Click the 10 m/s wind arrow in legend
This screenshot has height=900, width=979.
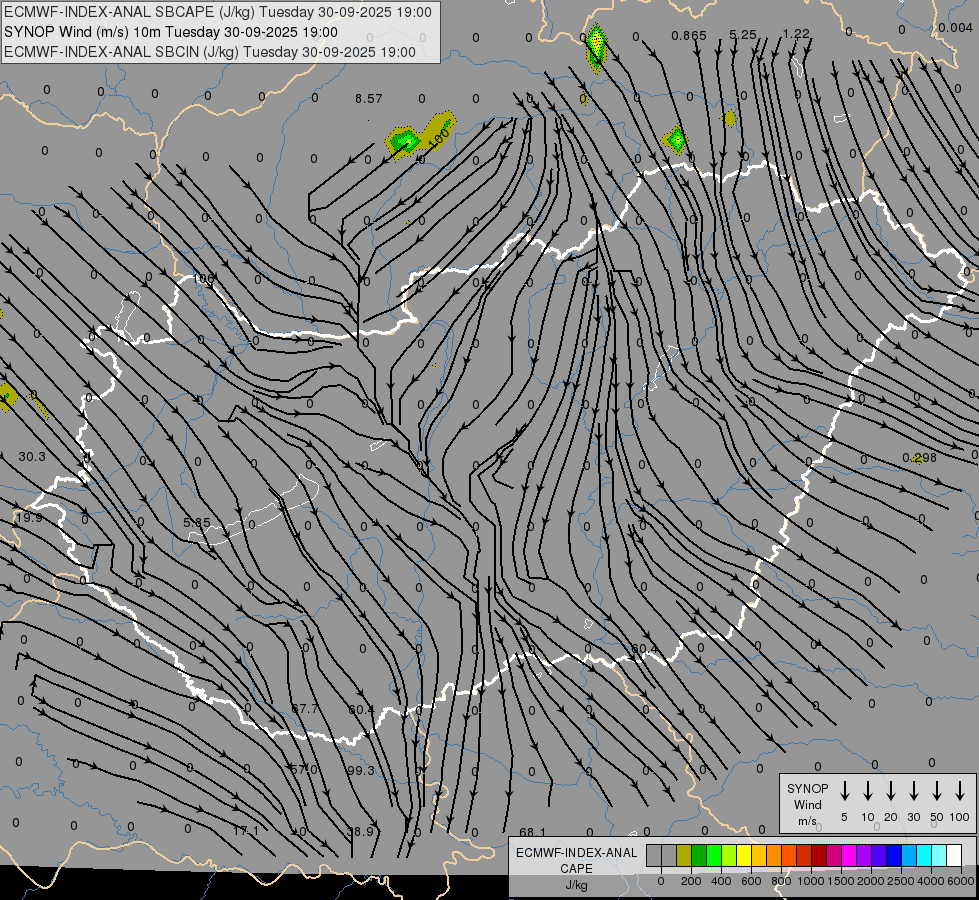[867, 791]
